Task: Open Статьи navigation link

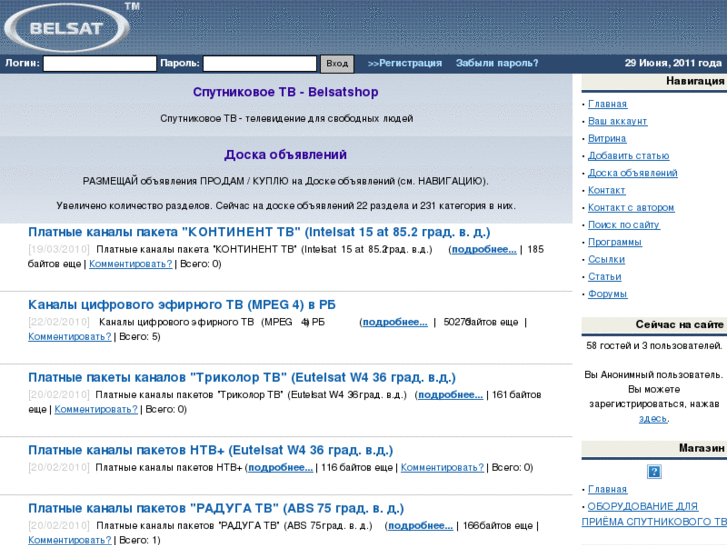Action: pyautogui.click(x=605, y=276)
